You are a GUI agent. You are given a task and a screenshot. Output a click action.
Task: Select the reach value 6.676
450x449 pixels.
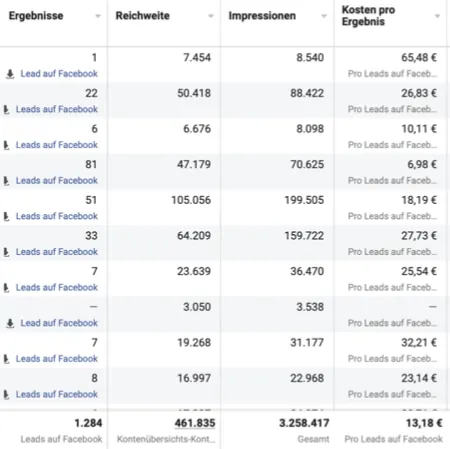[197, 129]
